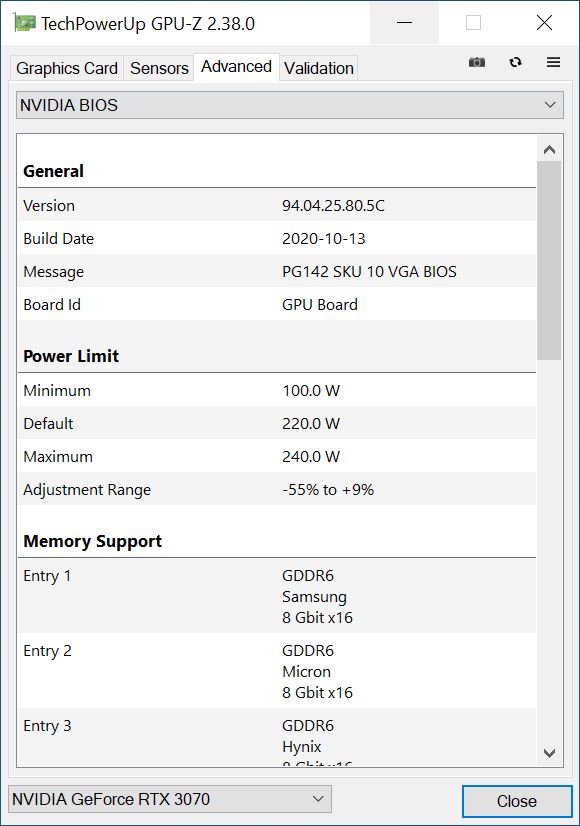Go to the Validation tab
This screenshot has height=826, width=580.
319,68
